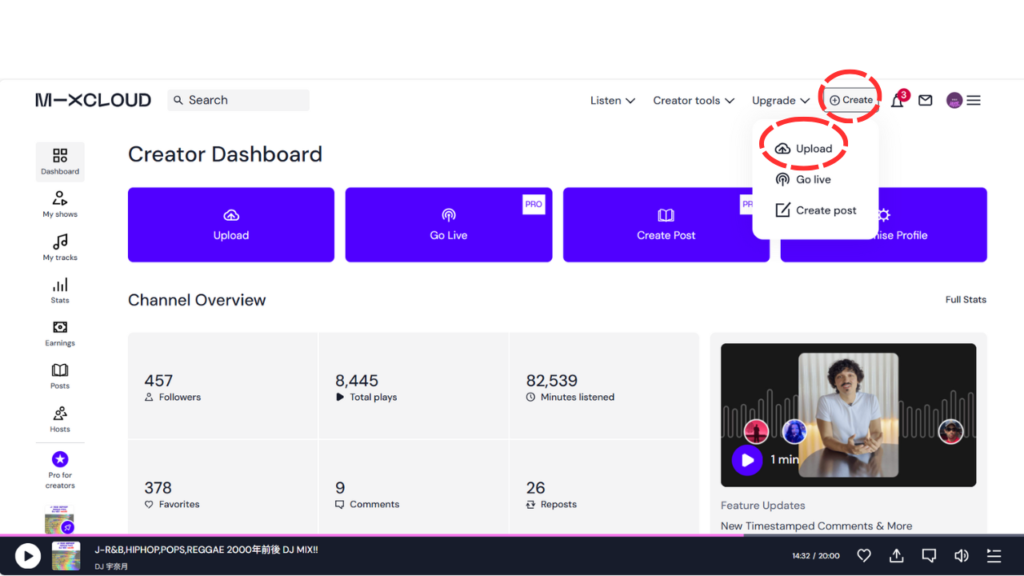Screen dimensions: 1024x576
Task: Open the notifications bell icon
Action: [897, 101]
